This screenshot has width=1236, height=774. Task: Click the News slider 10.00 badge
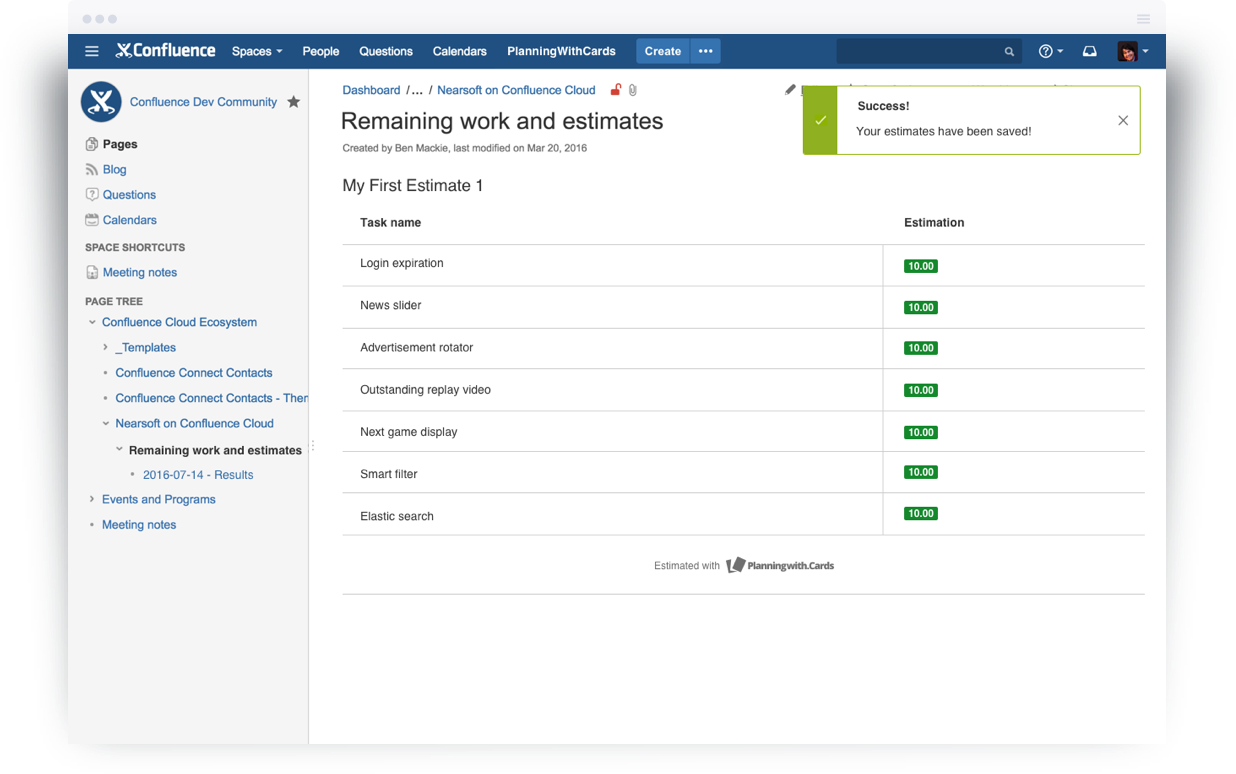920,307
